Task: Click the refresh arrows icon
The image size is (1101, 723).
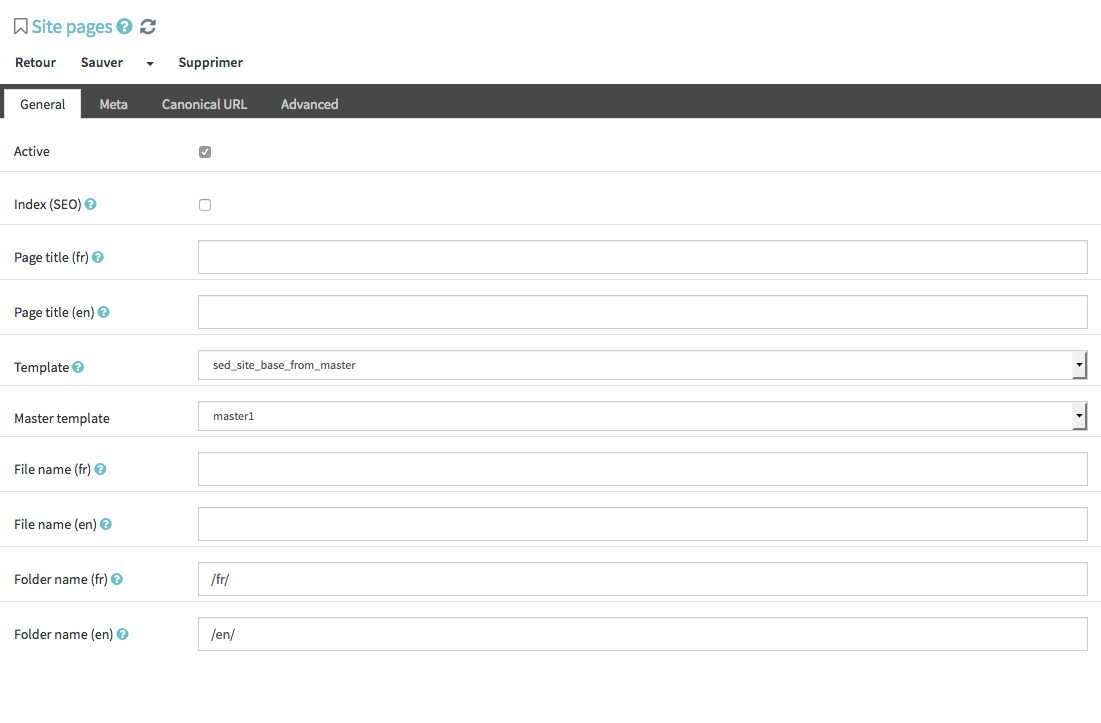Action: [x=147, y=27]
